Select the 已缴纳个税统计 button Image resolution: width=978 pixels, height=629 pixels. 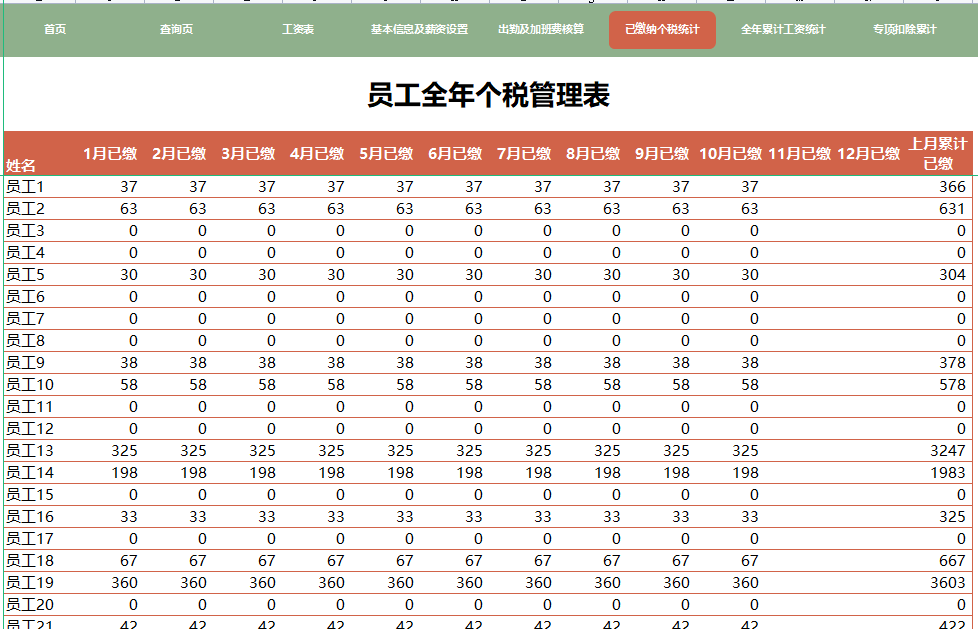[662, 29]
